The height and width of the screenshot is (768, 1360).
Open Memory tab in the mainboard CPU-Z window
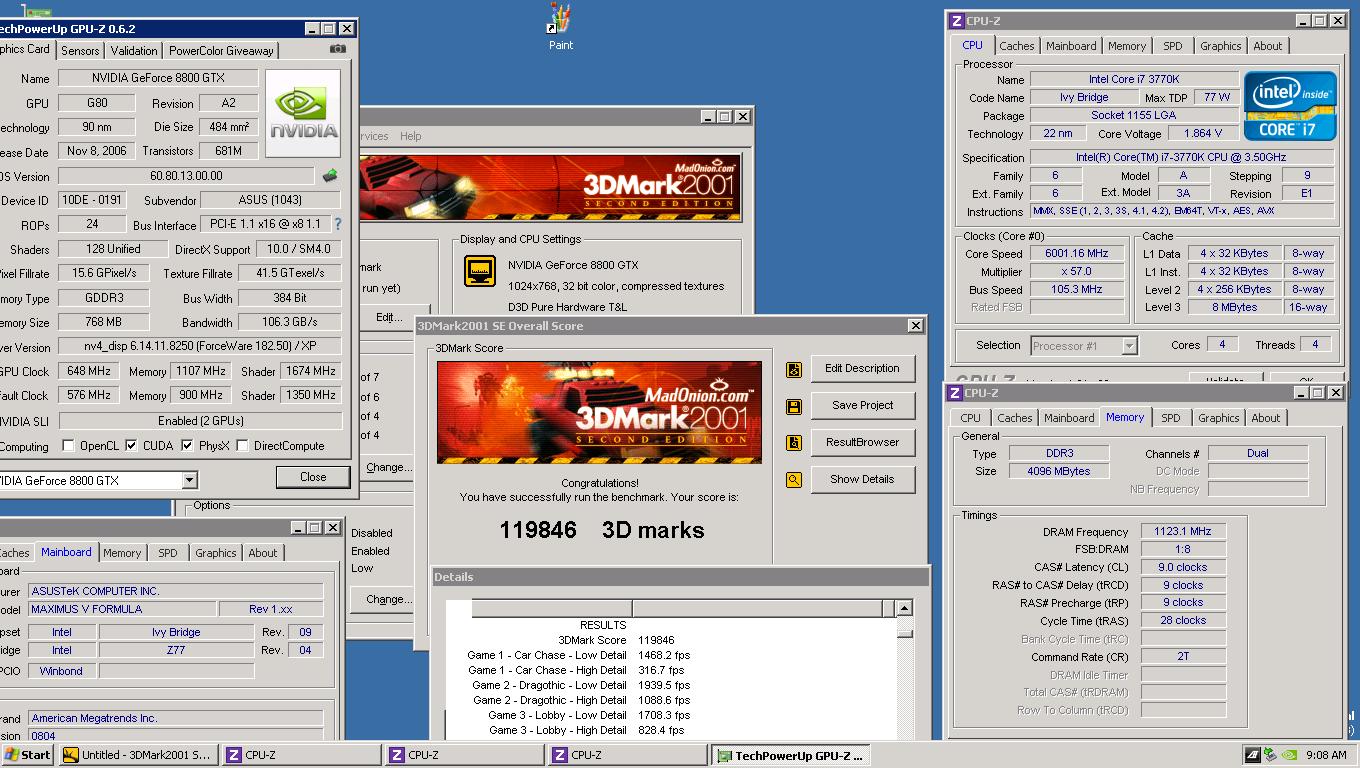[122, 553]
